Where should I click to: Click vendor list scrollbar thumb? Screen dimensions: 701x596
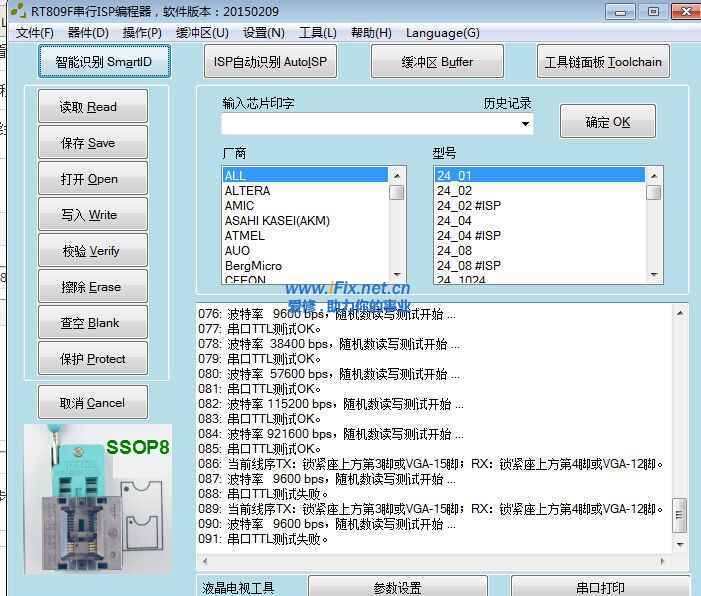pyautogui.click(x=397, y=192)
